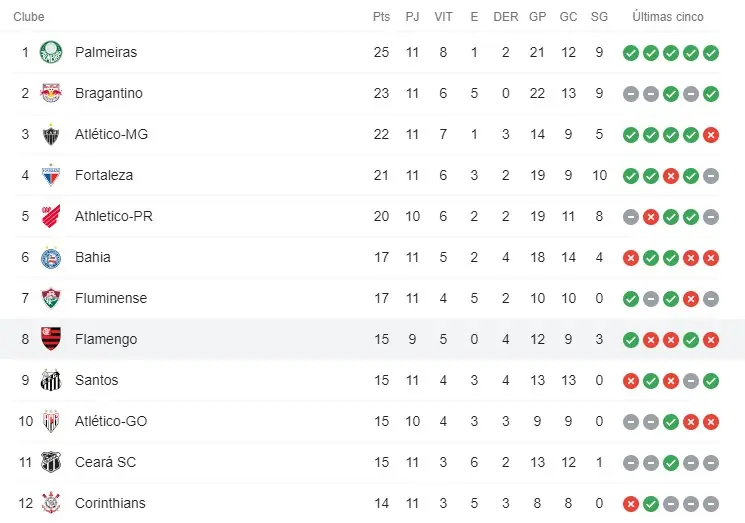This screenshot has width=745, height=523.
Task: Select the Corinthians club crest
Action: tap(50, 503)
